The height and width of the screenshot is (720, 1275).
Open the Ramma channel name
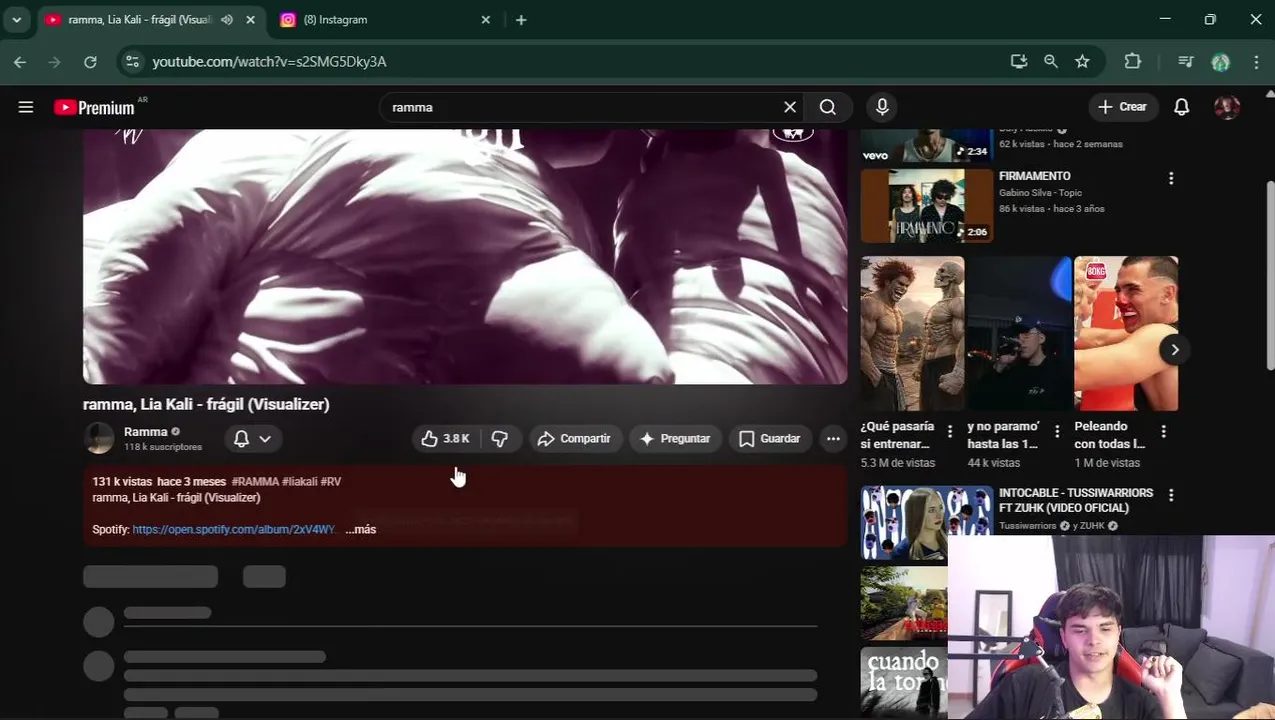click(x=146, y=432)
